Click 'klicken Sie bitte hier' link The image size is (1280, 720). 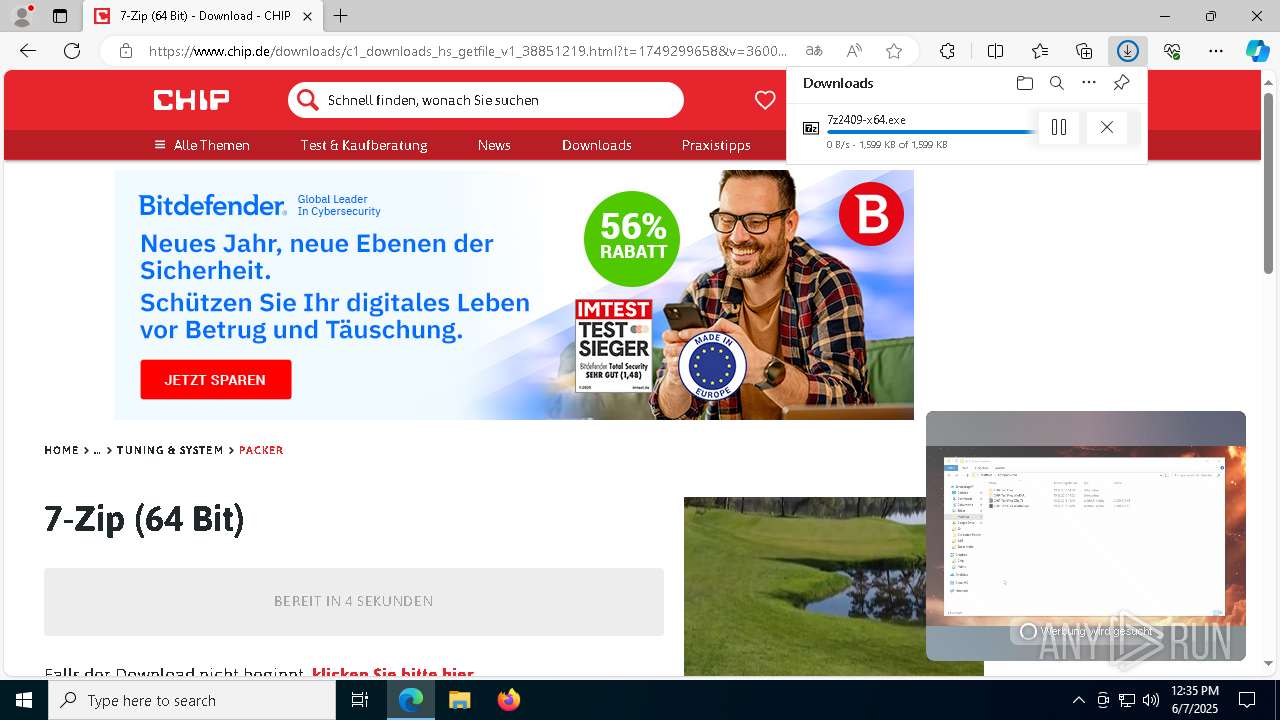click(392, 673)
